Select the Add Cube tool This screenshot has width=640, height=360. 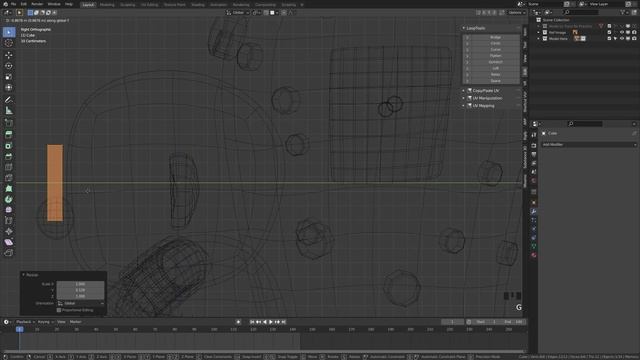pyautogui.click(x=9, y=122)
